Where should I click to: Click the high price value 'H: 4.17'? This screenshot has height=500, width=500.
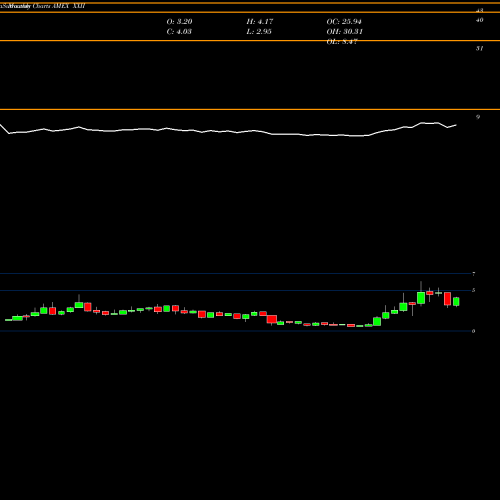(x=260, y=22)
